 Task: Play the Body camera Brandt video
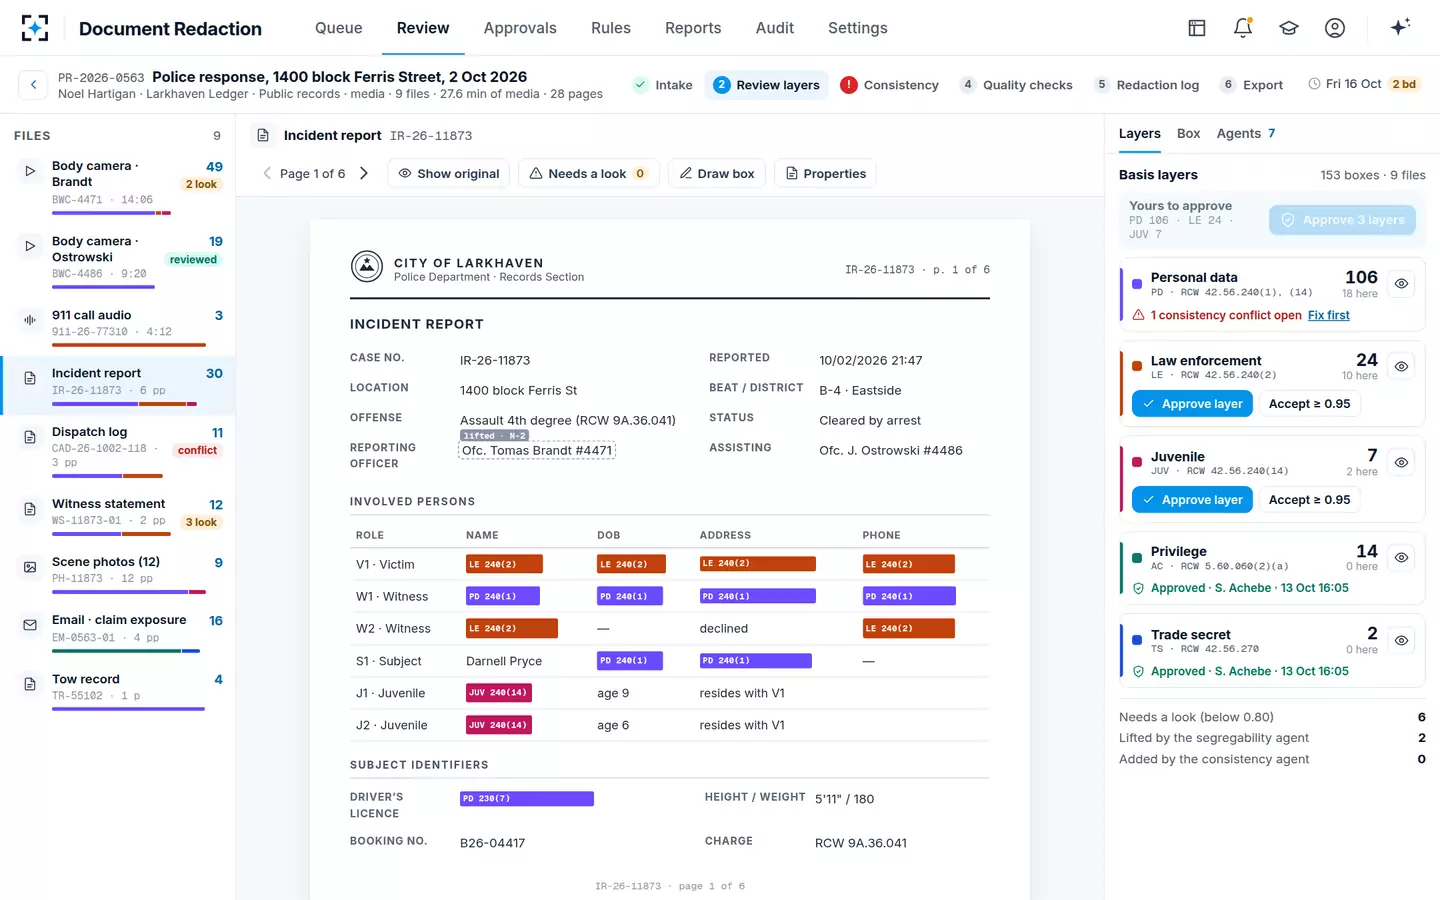tap(30, 171)
